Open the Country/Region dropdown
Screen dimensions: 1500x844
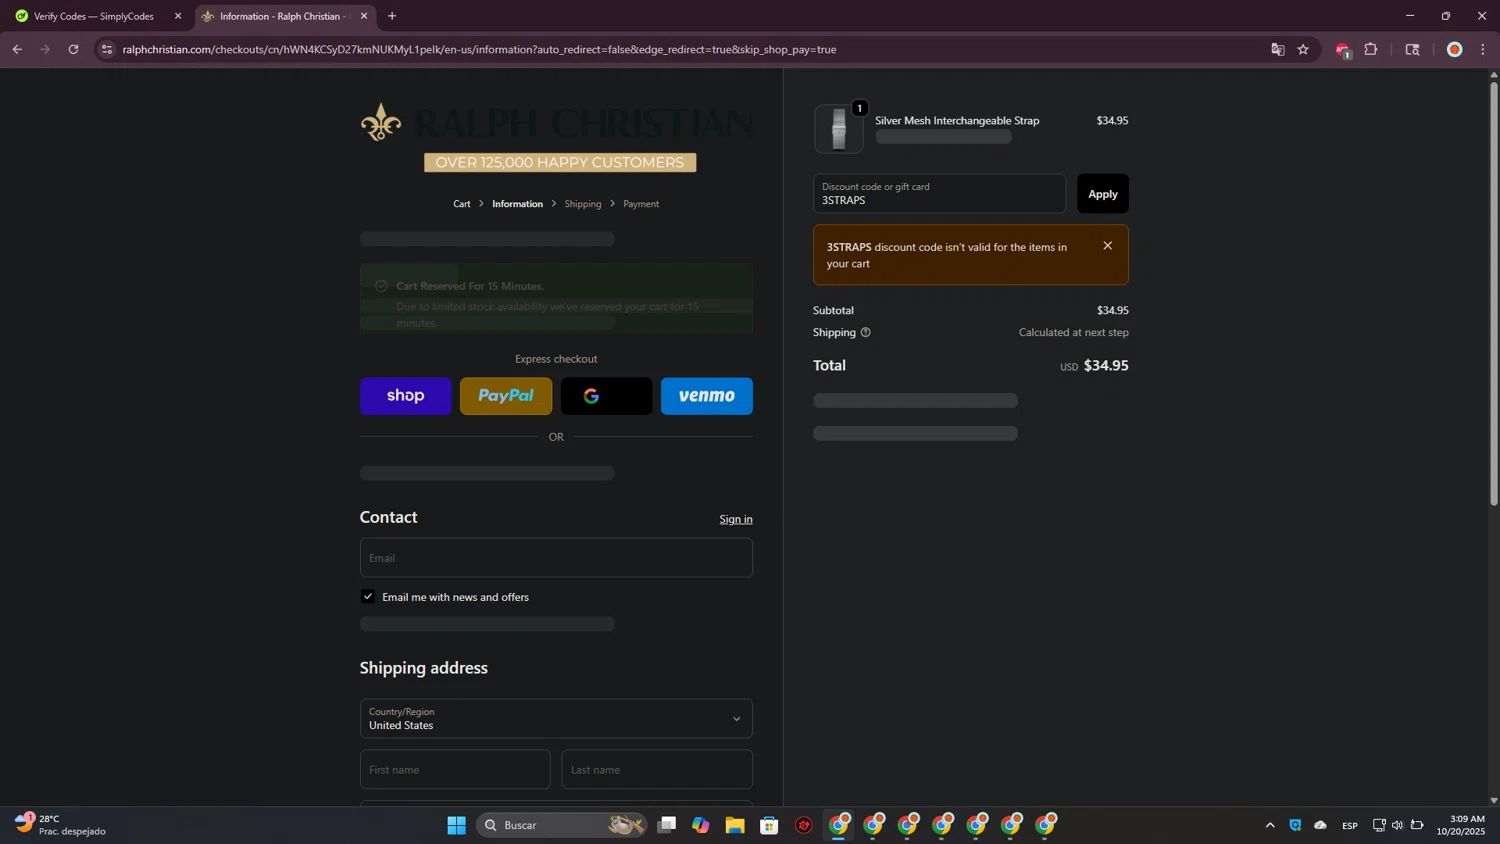point(556,719)
